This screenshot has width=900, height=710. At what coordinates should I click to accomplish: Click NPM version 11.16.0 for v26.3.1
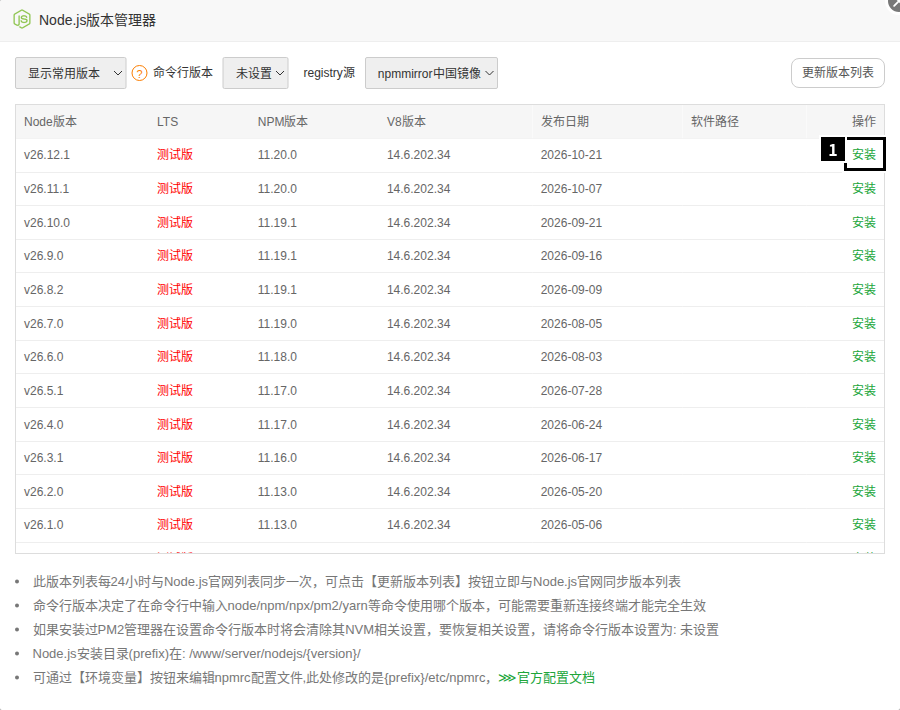277,458
